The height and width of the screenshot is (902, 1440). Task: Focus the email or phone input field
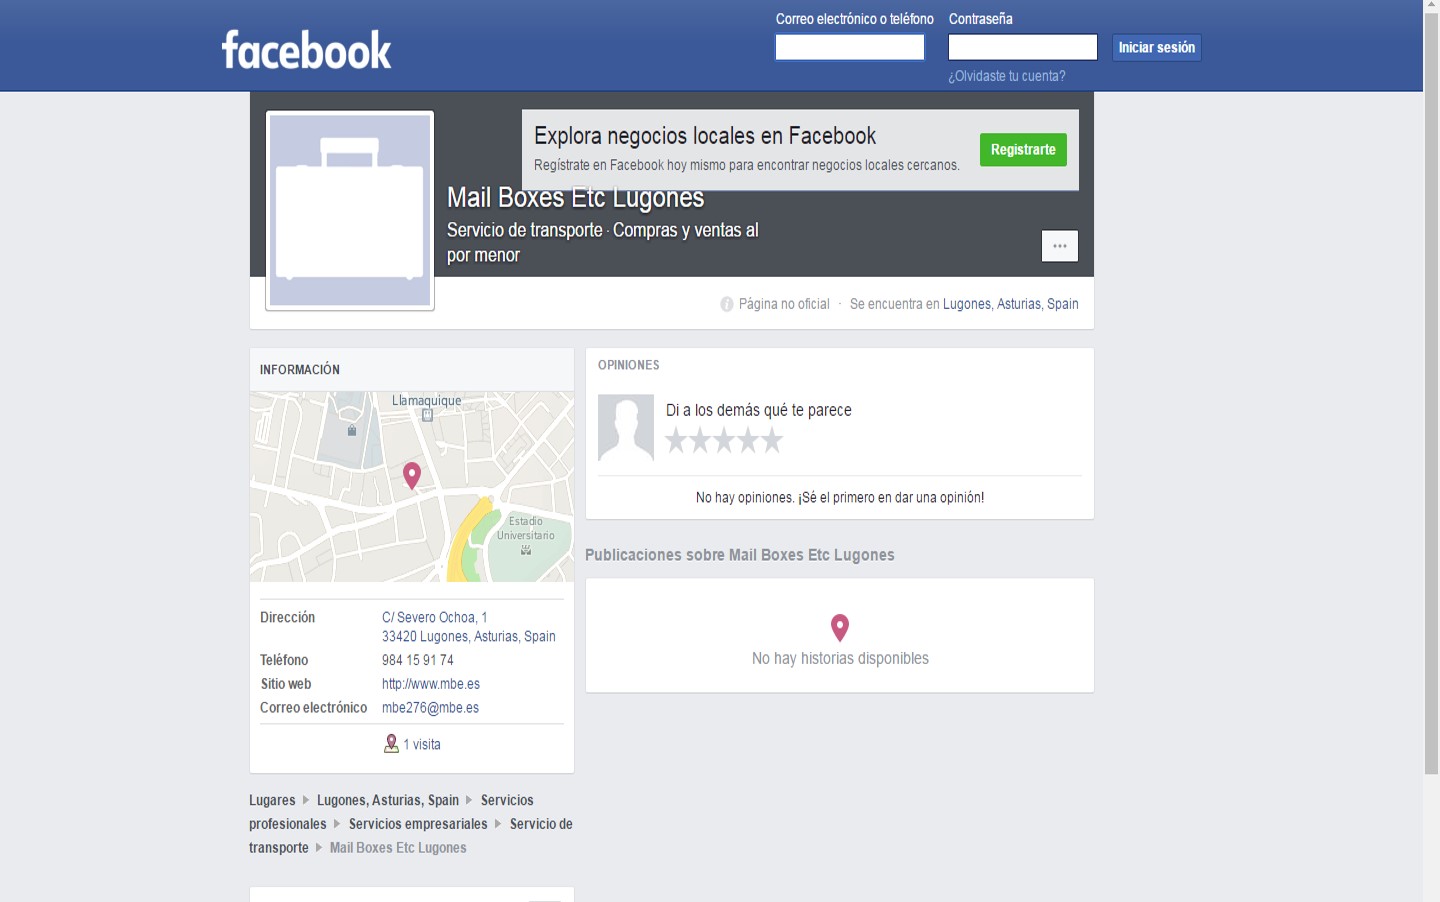point(850,47)
